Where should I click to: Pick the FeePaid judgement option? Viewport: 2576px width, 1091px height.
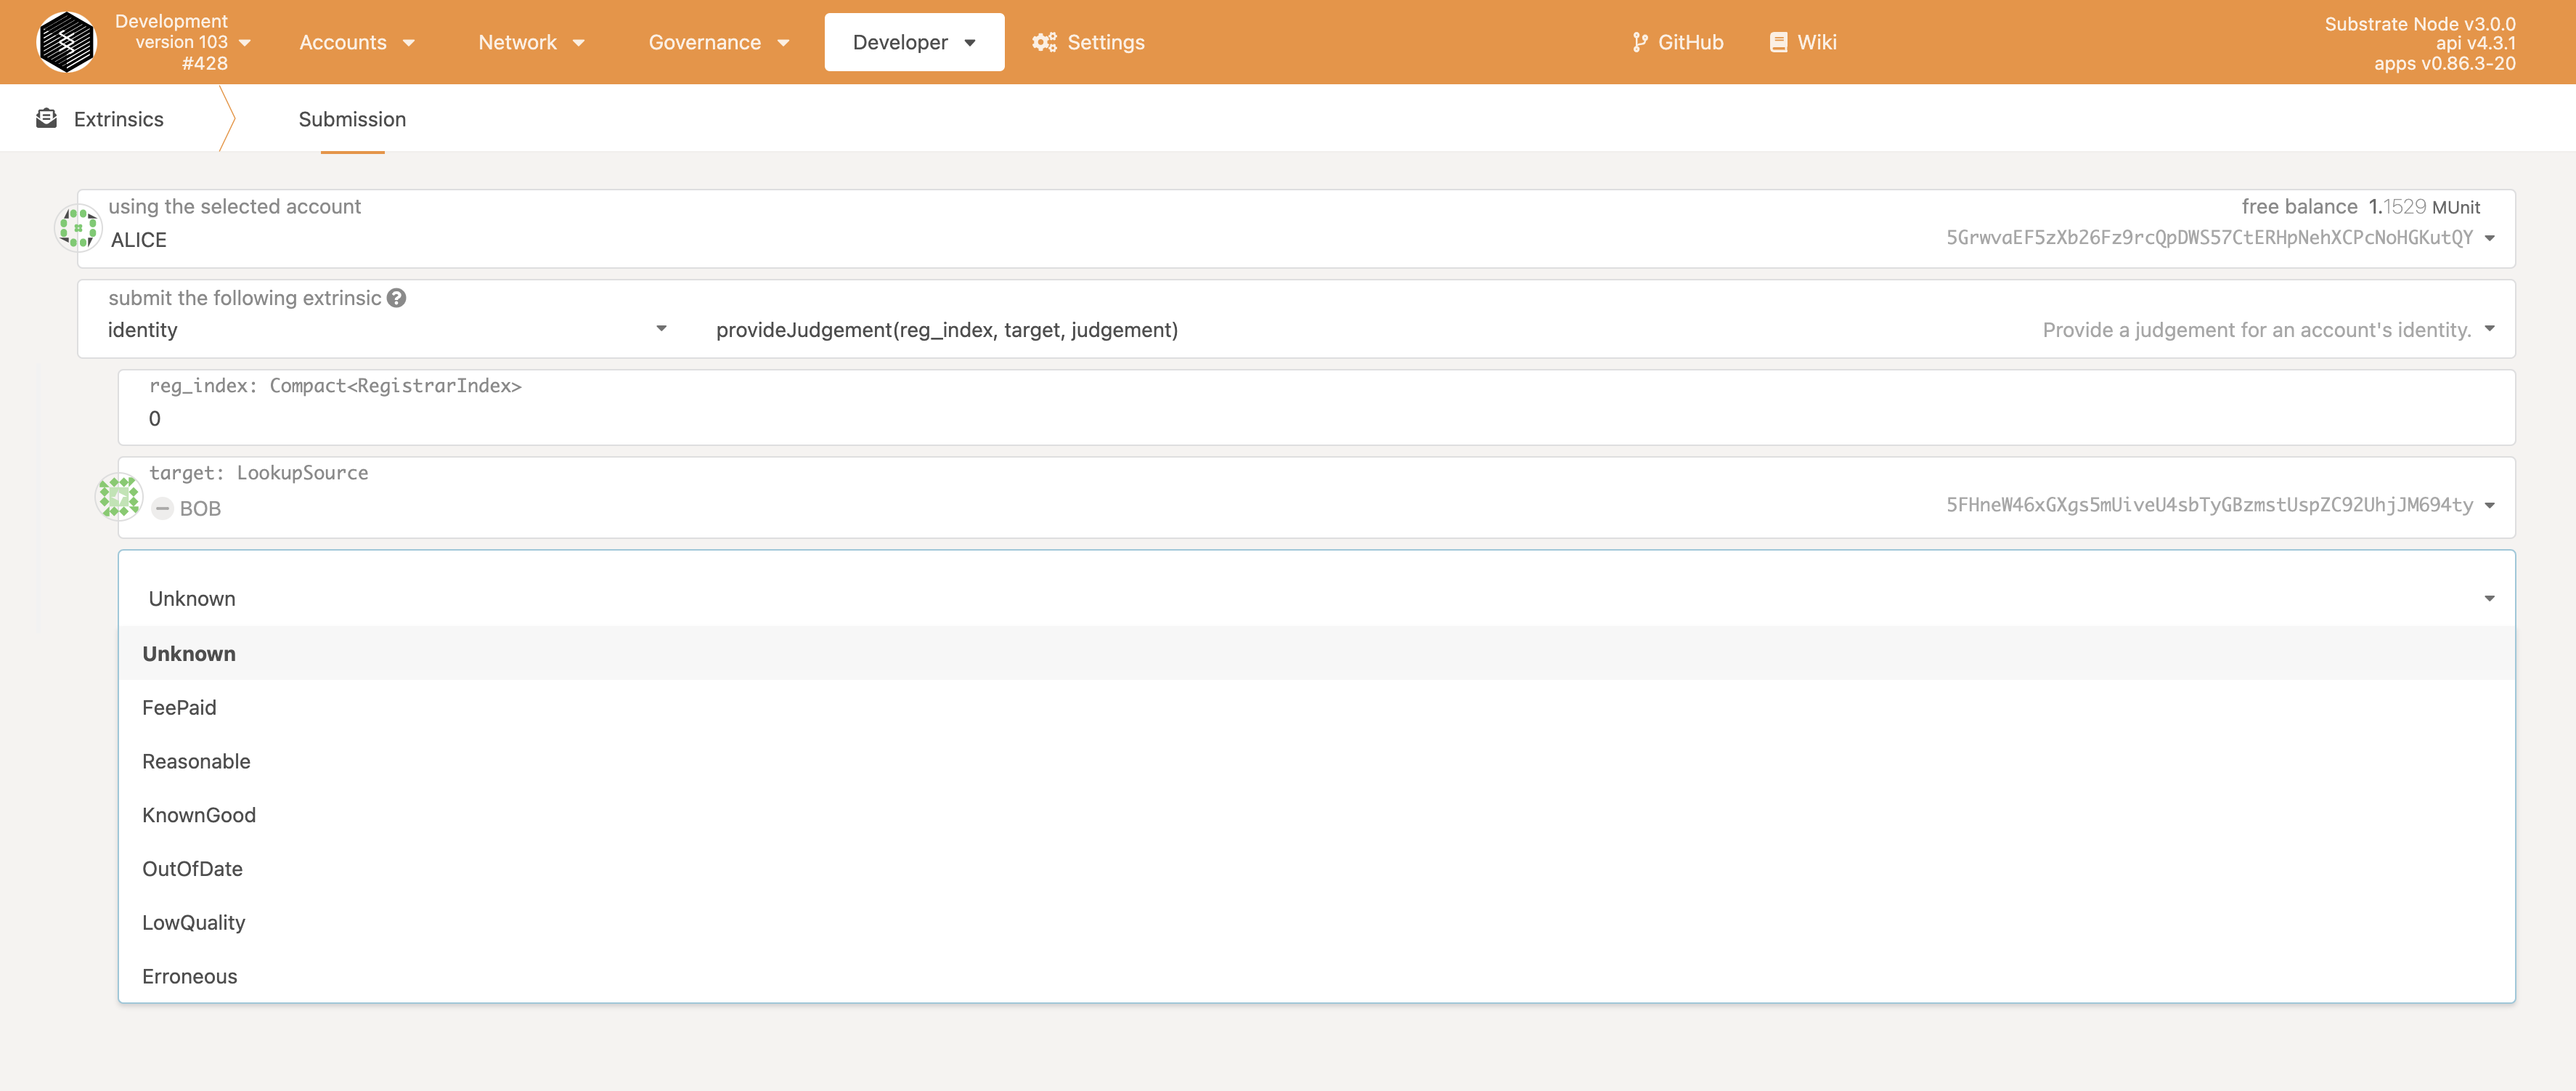(x=179, y=707)
